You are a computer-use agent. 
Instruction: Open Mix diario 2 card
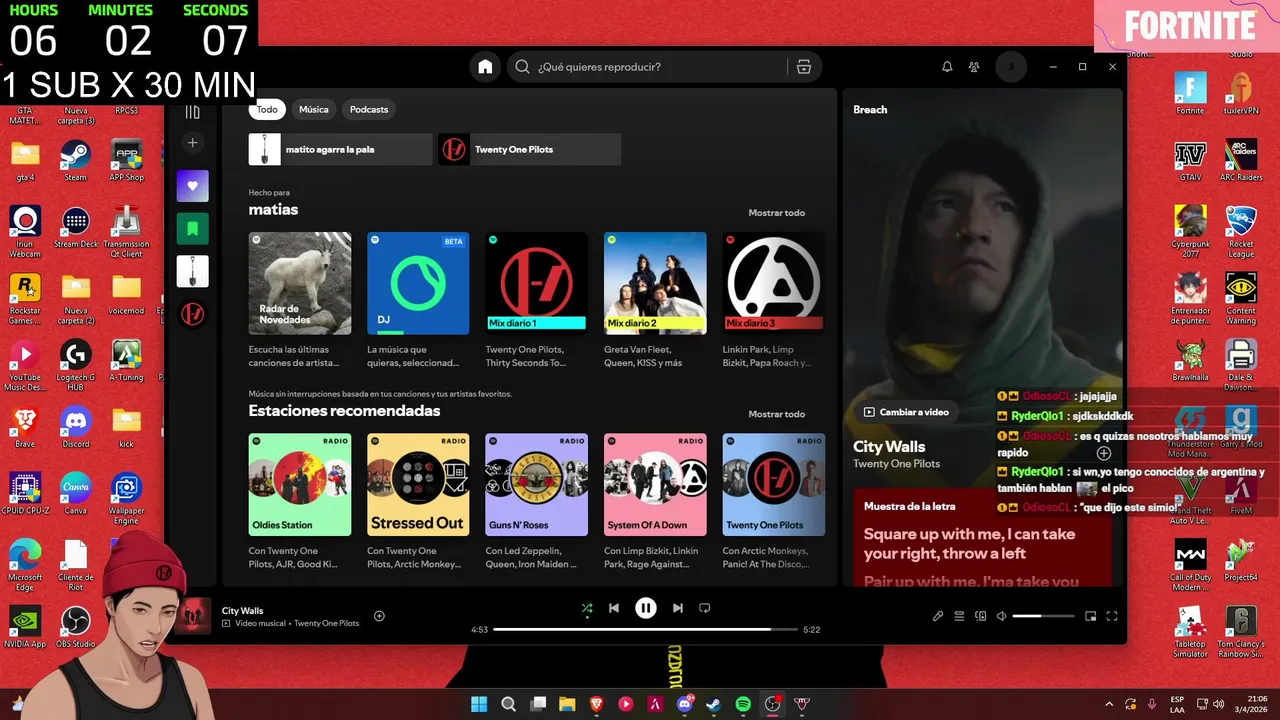coord(655,301)
